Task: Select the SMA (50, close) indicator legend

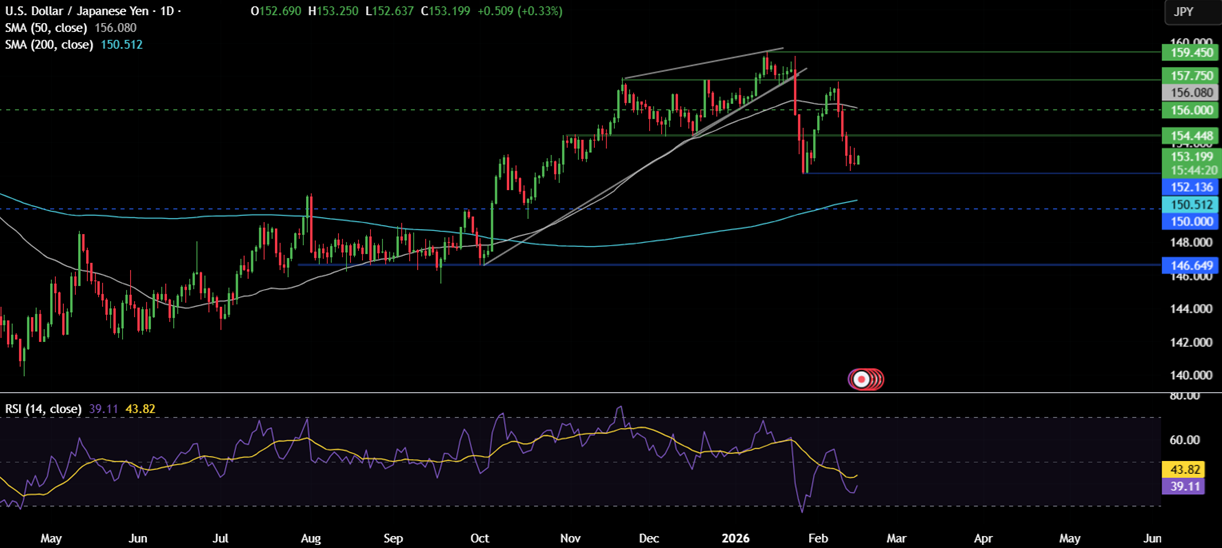Action: 46,28
